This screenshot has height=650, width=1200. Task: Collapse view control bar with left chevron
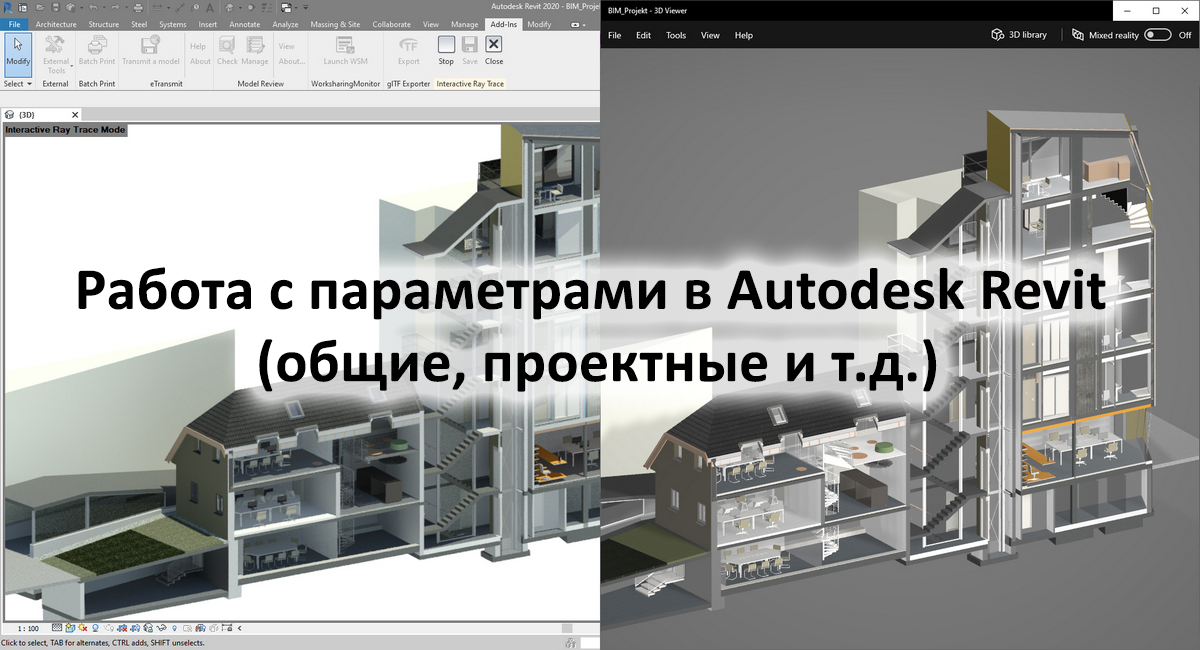pos(240,628)
